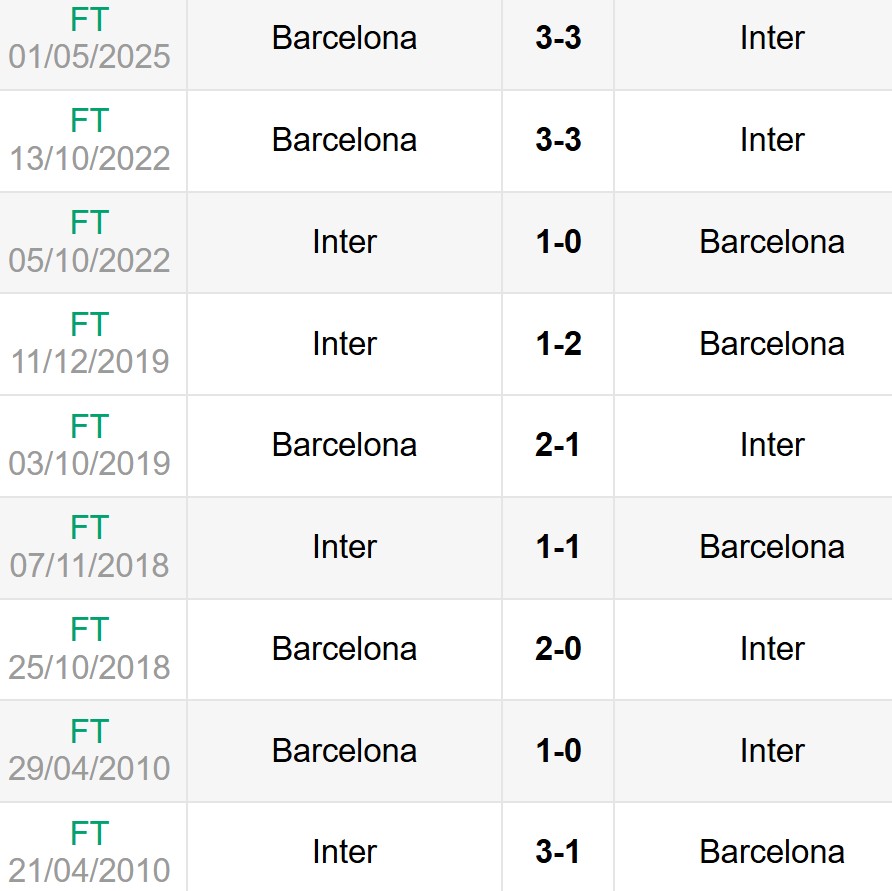892x891 pixels.
Task: Click the 3-1 Inter win score
Action: pyautogui.click(x=558, y=852)
